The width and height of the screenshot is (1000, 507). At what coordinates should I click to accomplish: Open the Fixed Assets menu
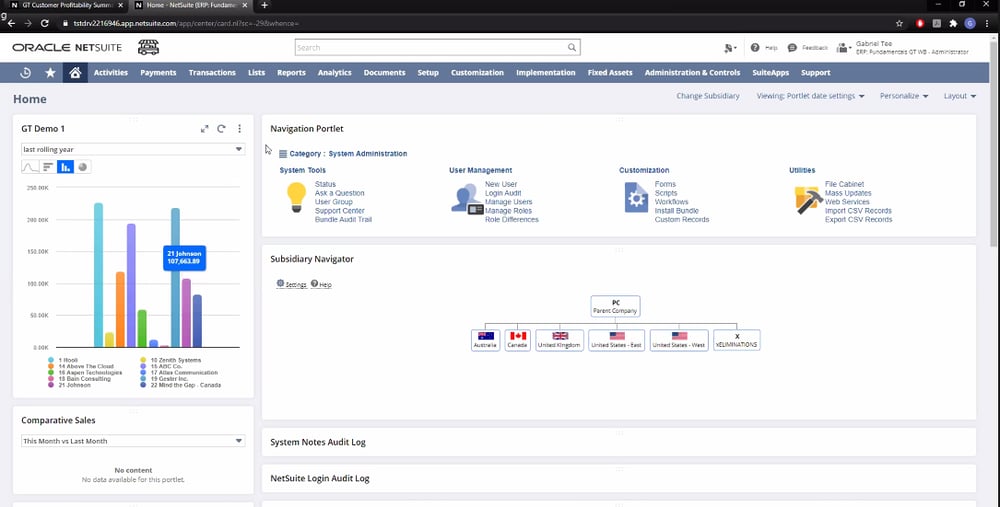610,73
